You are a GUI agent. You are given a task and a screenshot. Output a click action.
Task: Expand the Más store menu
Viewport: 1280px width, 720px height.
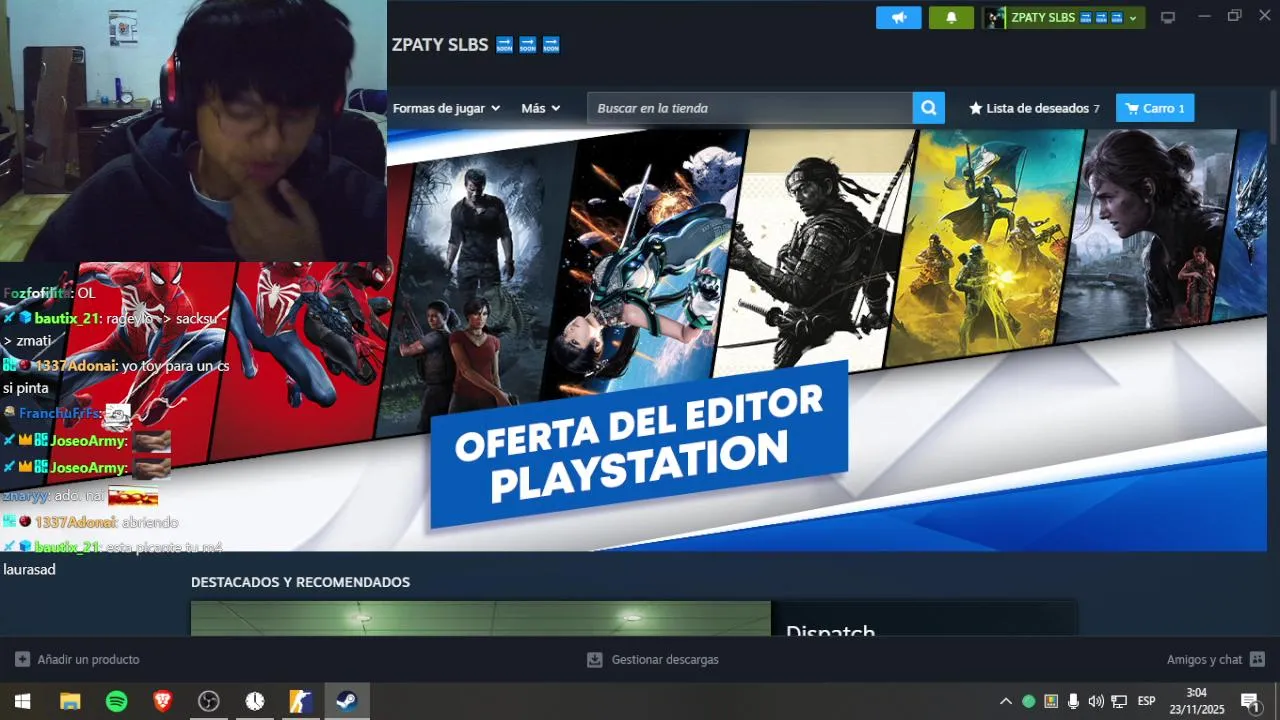540,108
